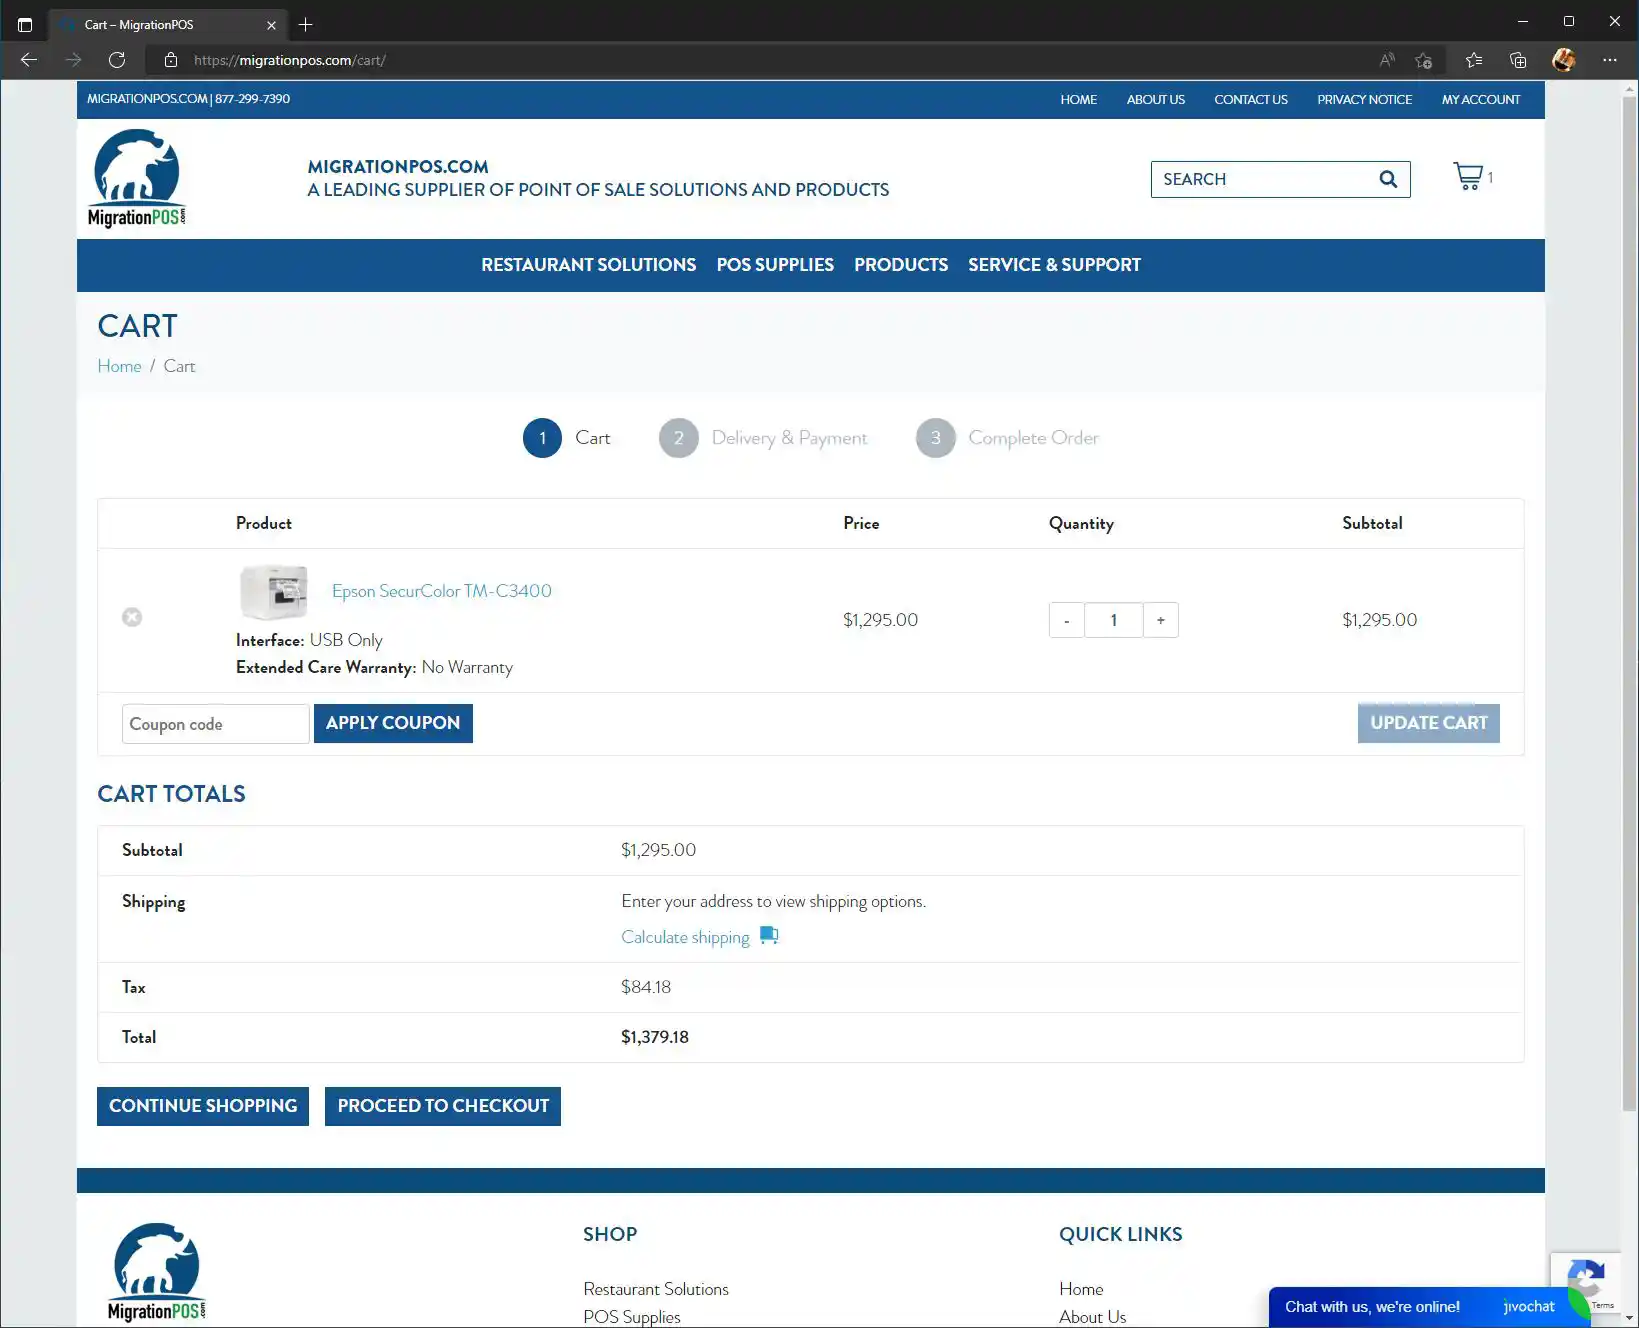Click Epson printer thumbnail image

tap(273, 591)
